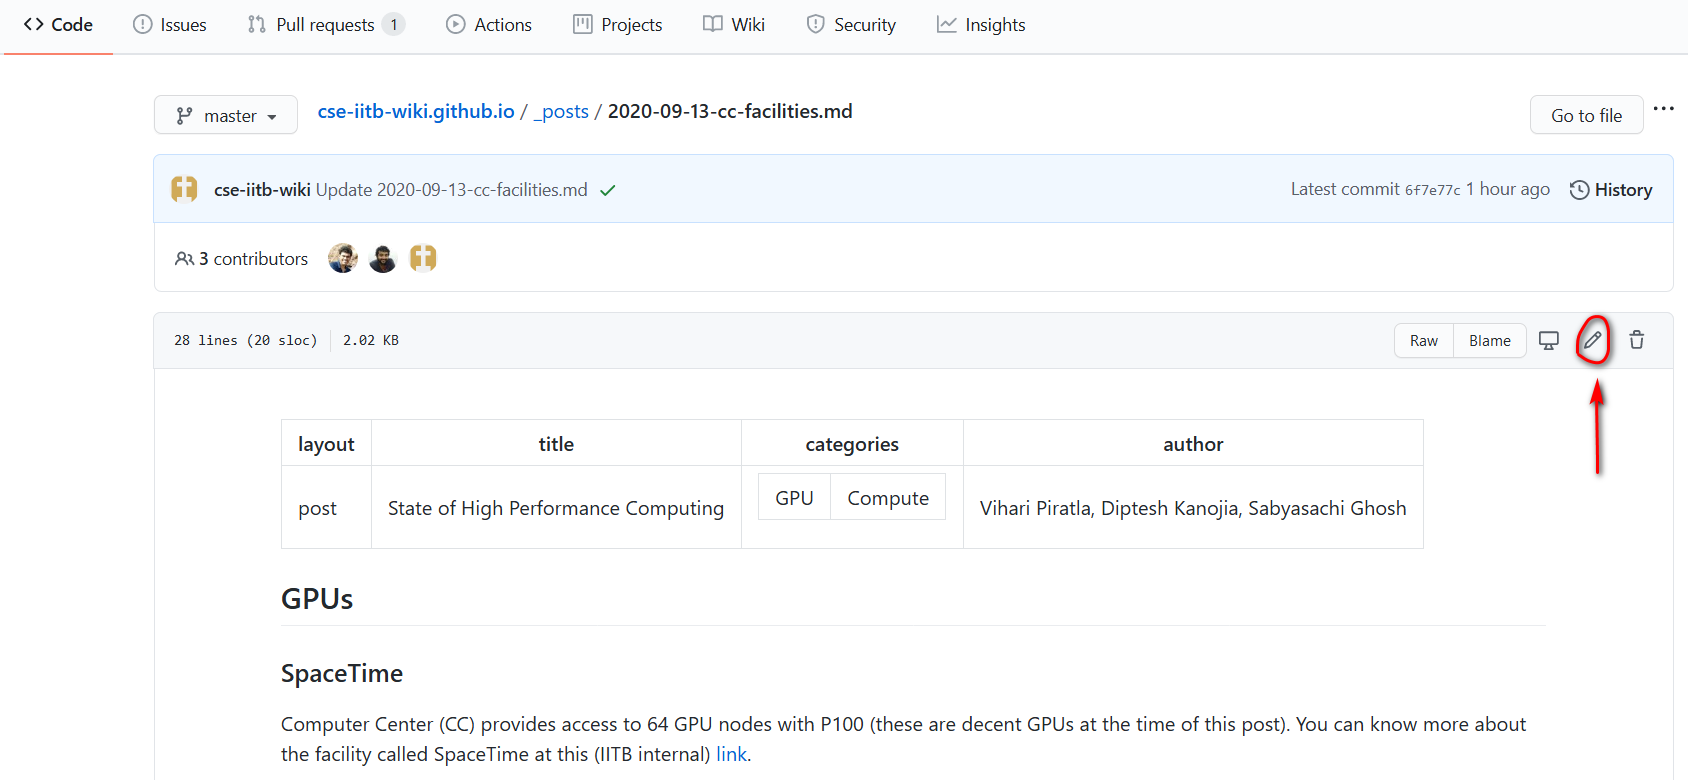Click the trash delete file icon

(x=1637, y=340)
